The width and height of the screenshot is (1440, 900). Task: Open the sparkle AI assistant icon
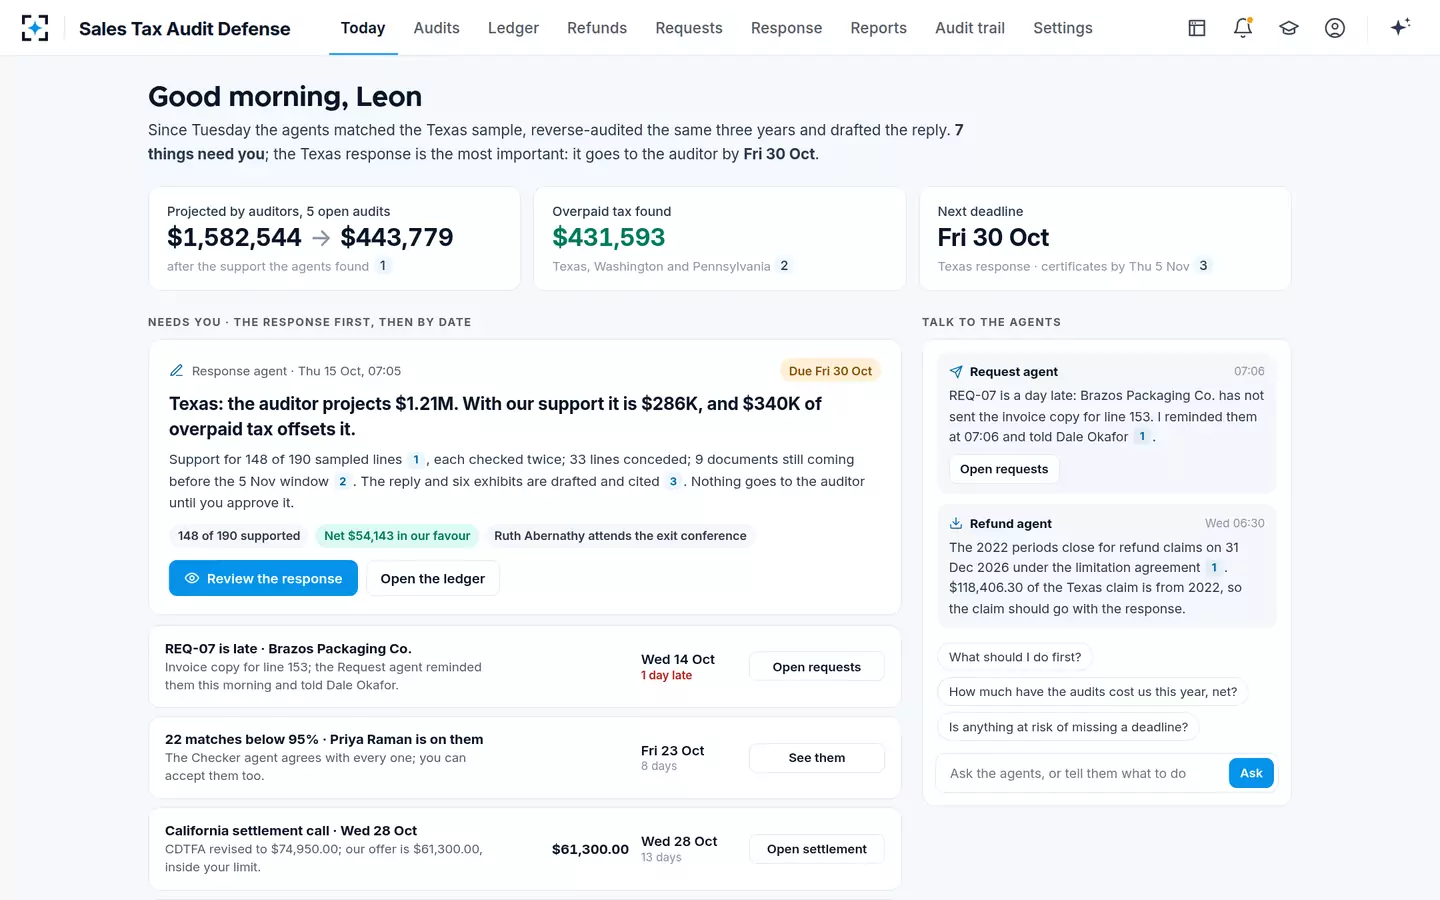[1400, 27]
